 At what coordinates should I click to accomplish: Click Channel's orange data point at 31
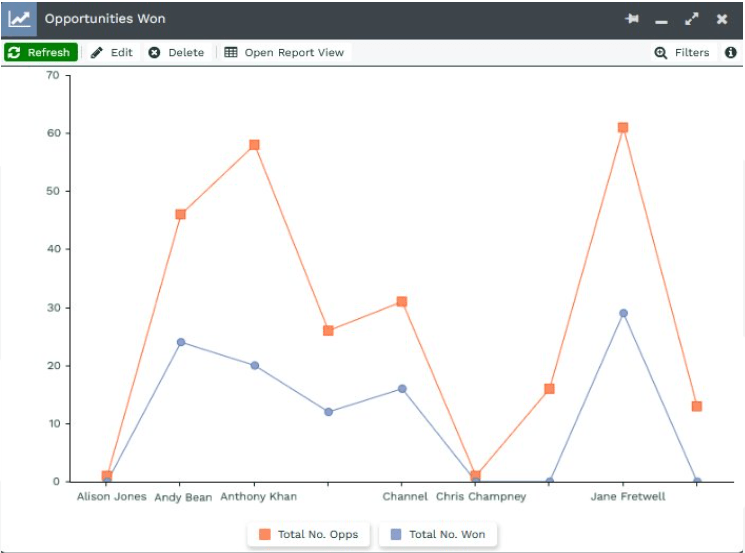(402, 302)
